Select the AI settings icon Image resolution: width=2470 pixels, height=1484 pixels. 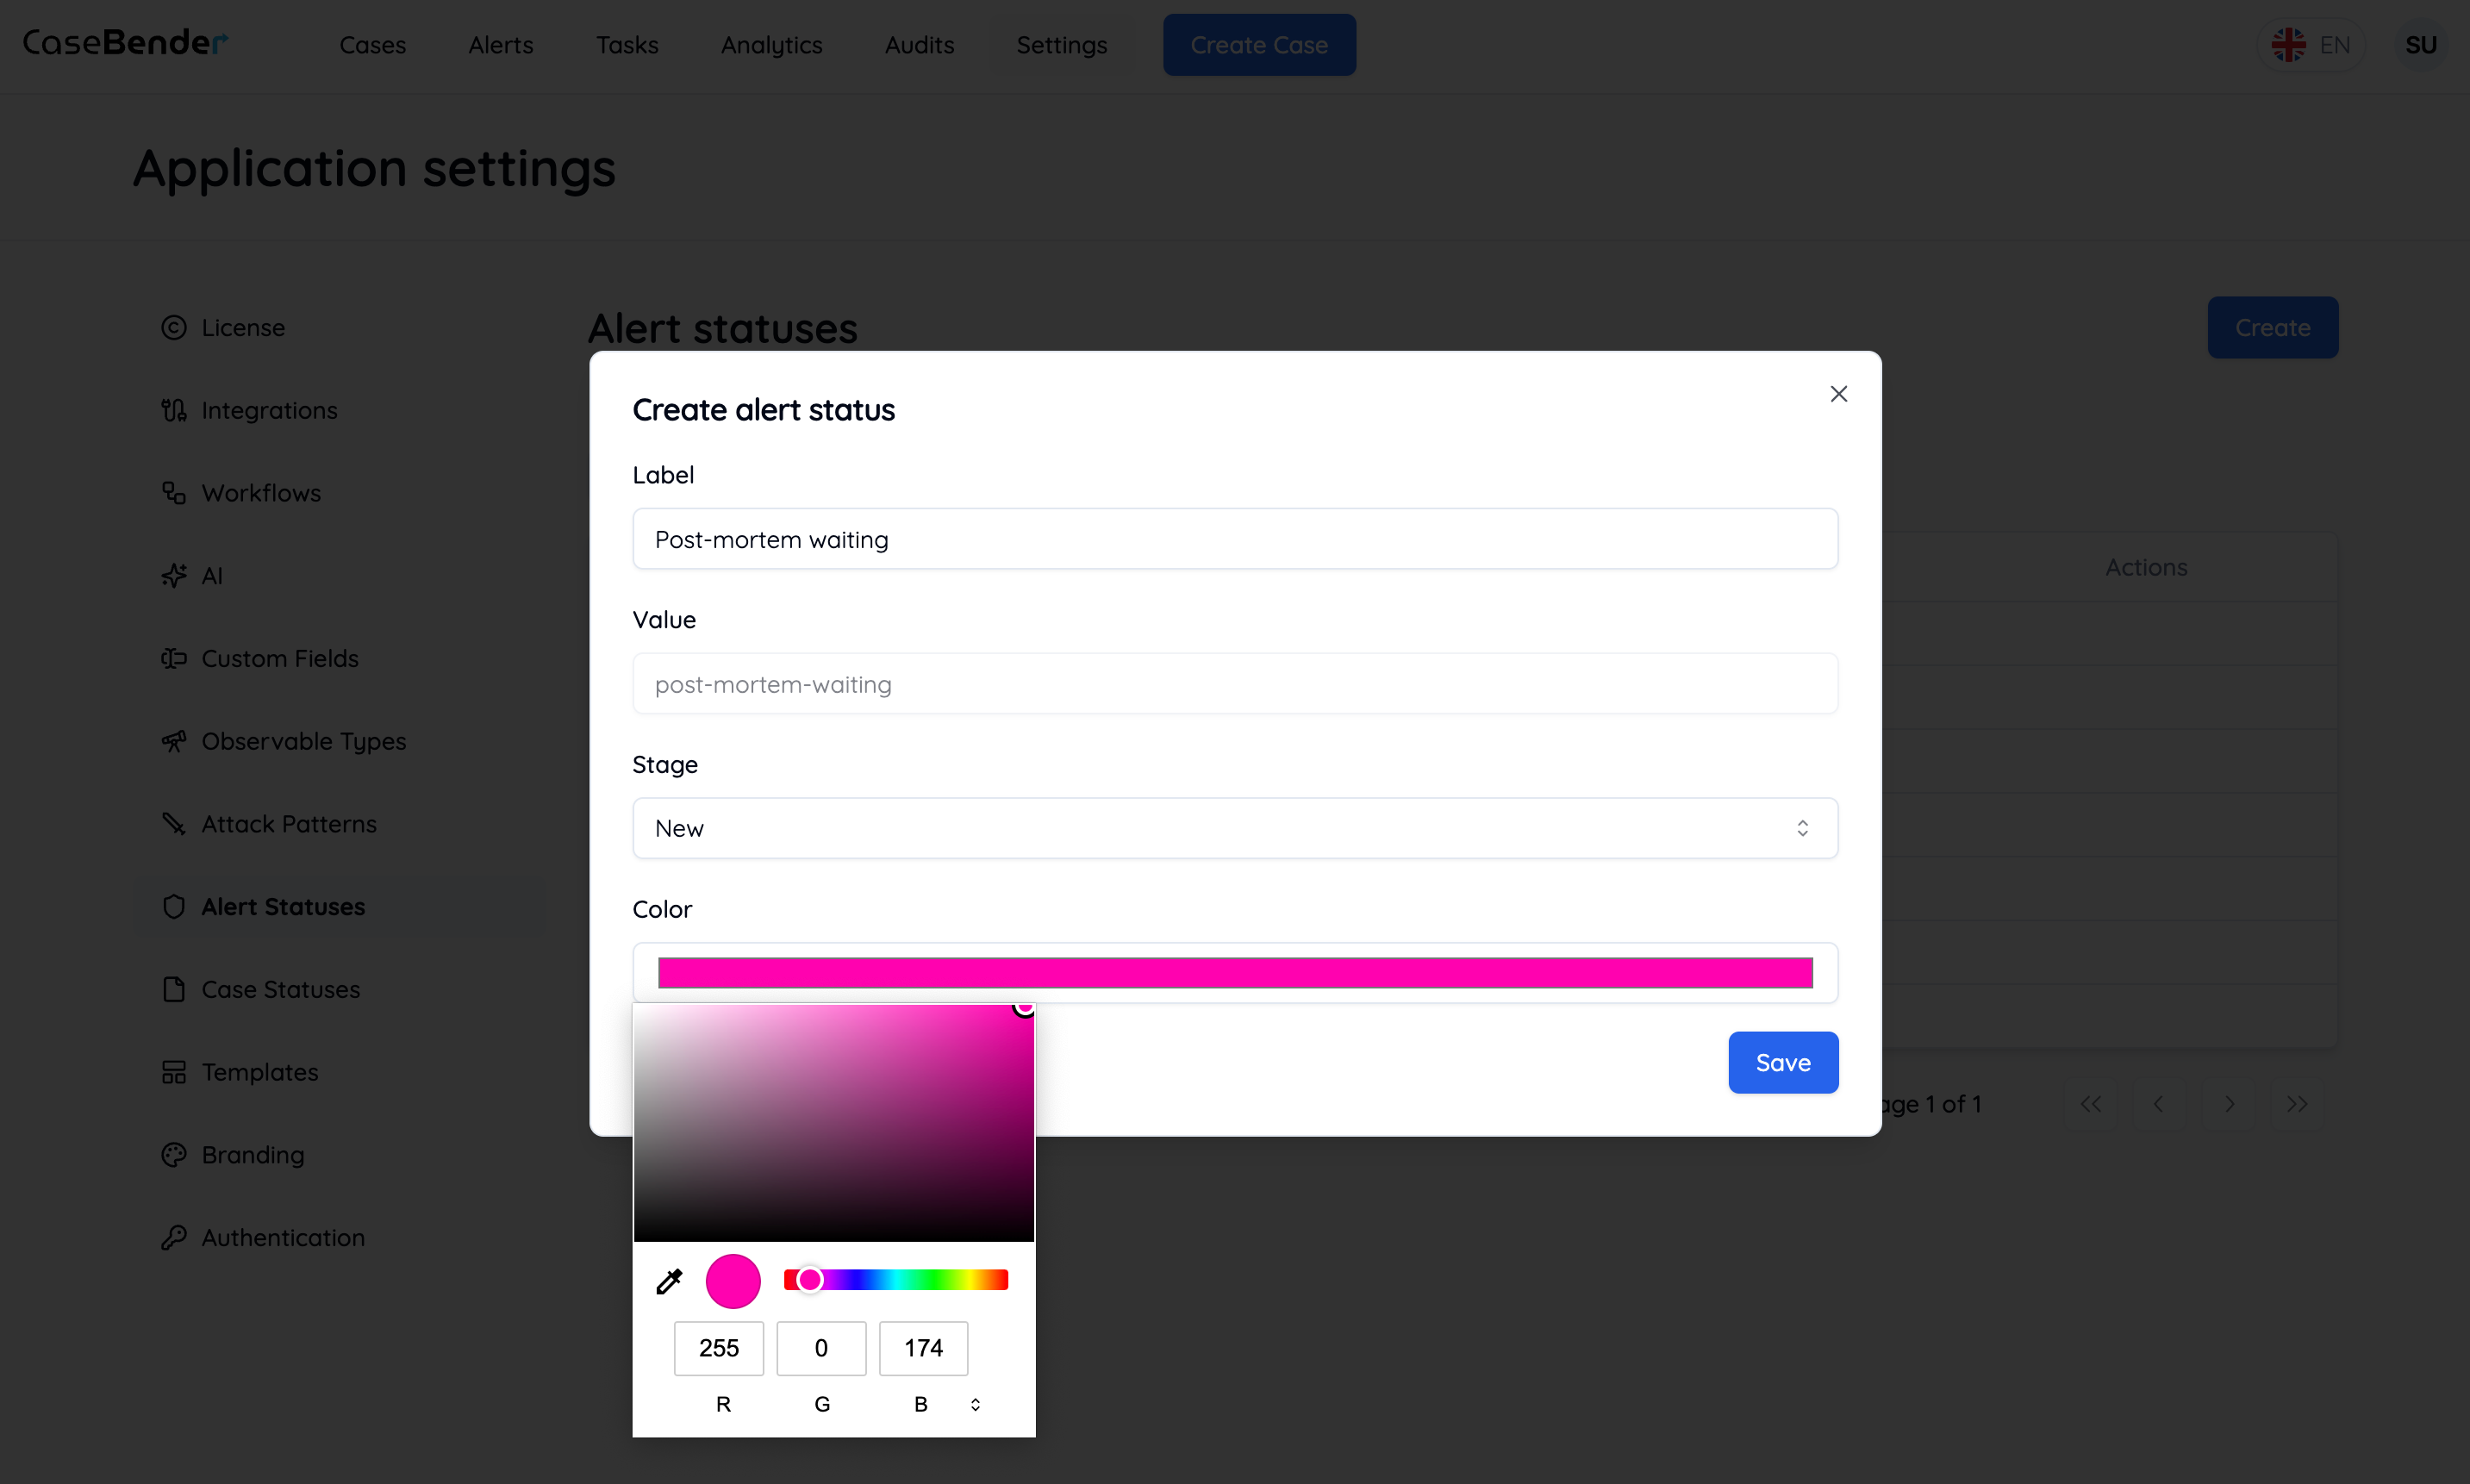[x=173, y=575]
